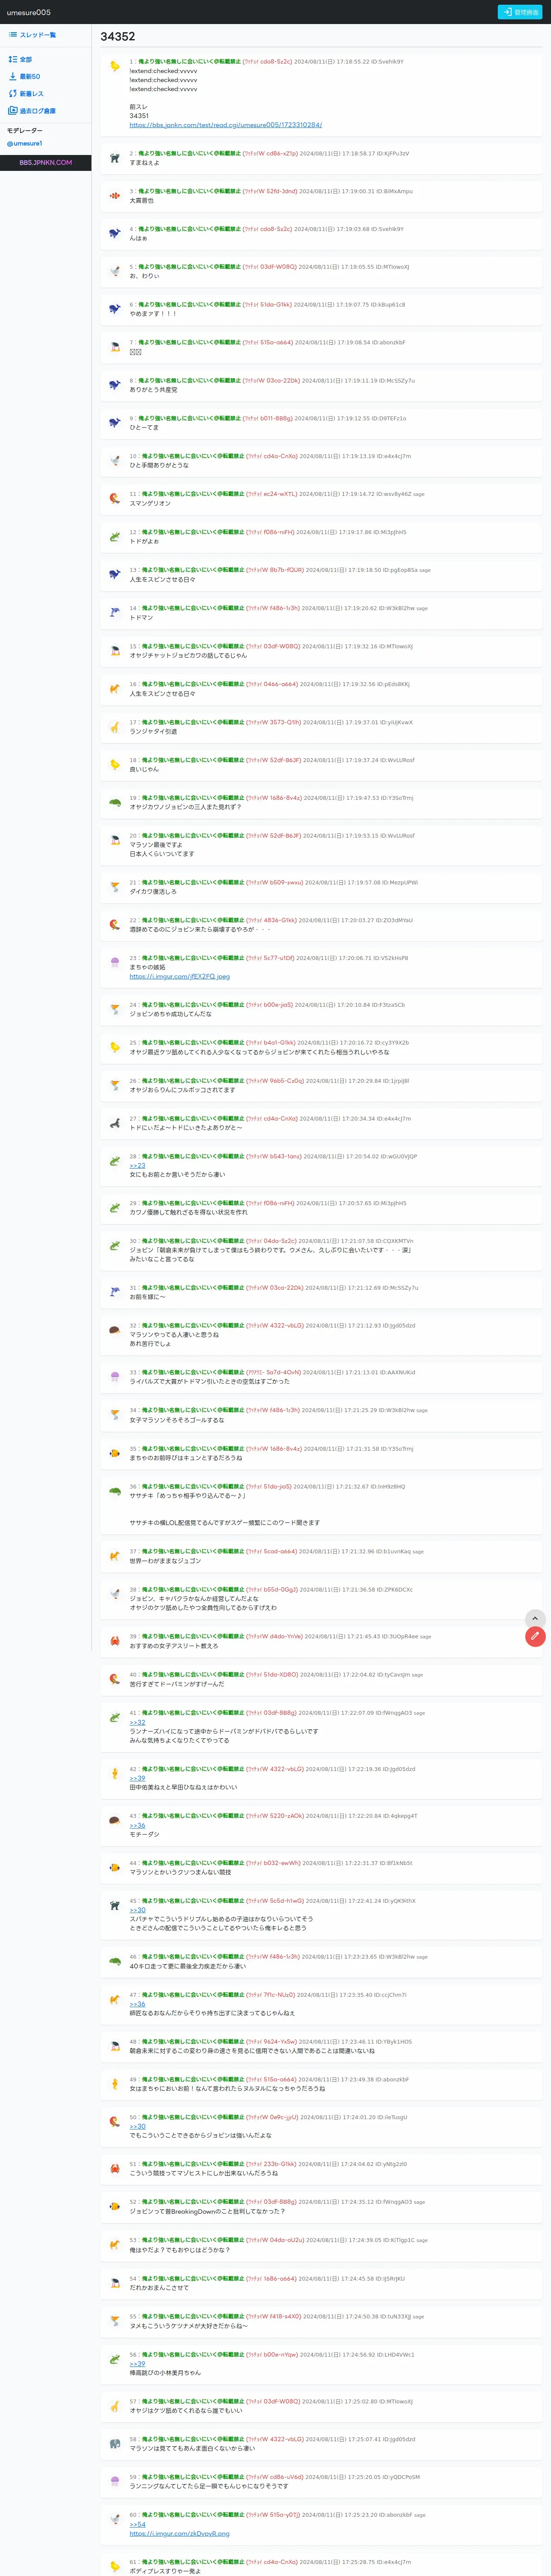Click the avatar icon of post 51
Viewport: 551px width, 2576px height.
click(x=115, y=2168)
